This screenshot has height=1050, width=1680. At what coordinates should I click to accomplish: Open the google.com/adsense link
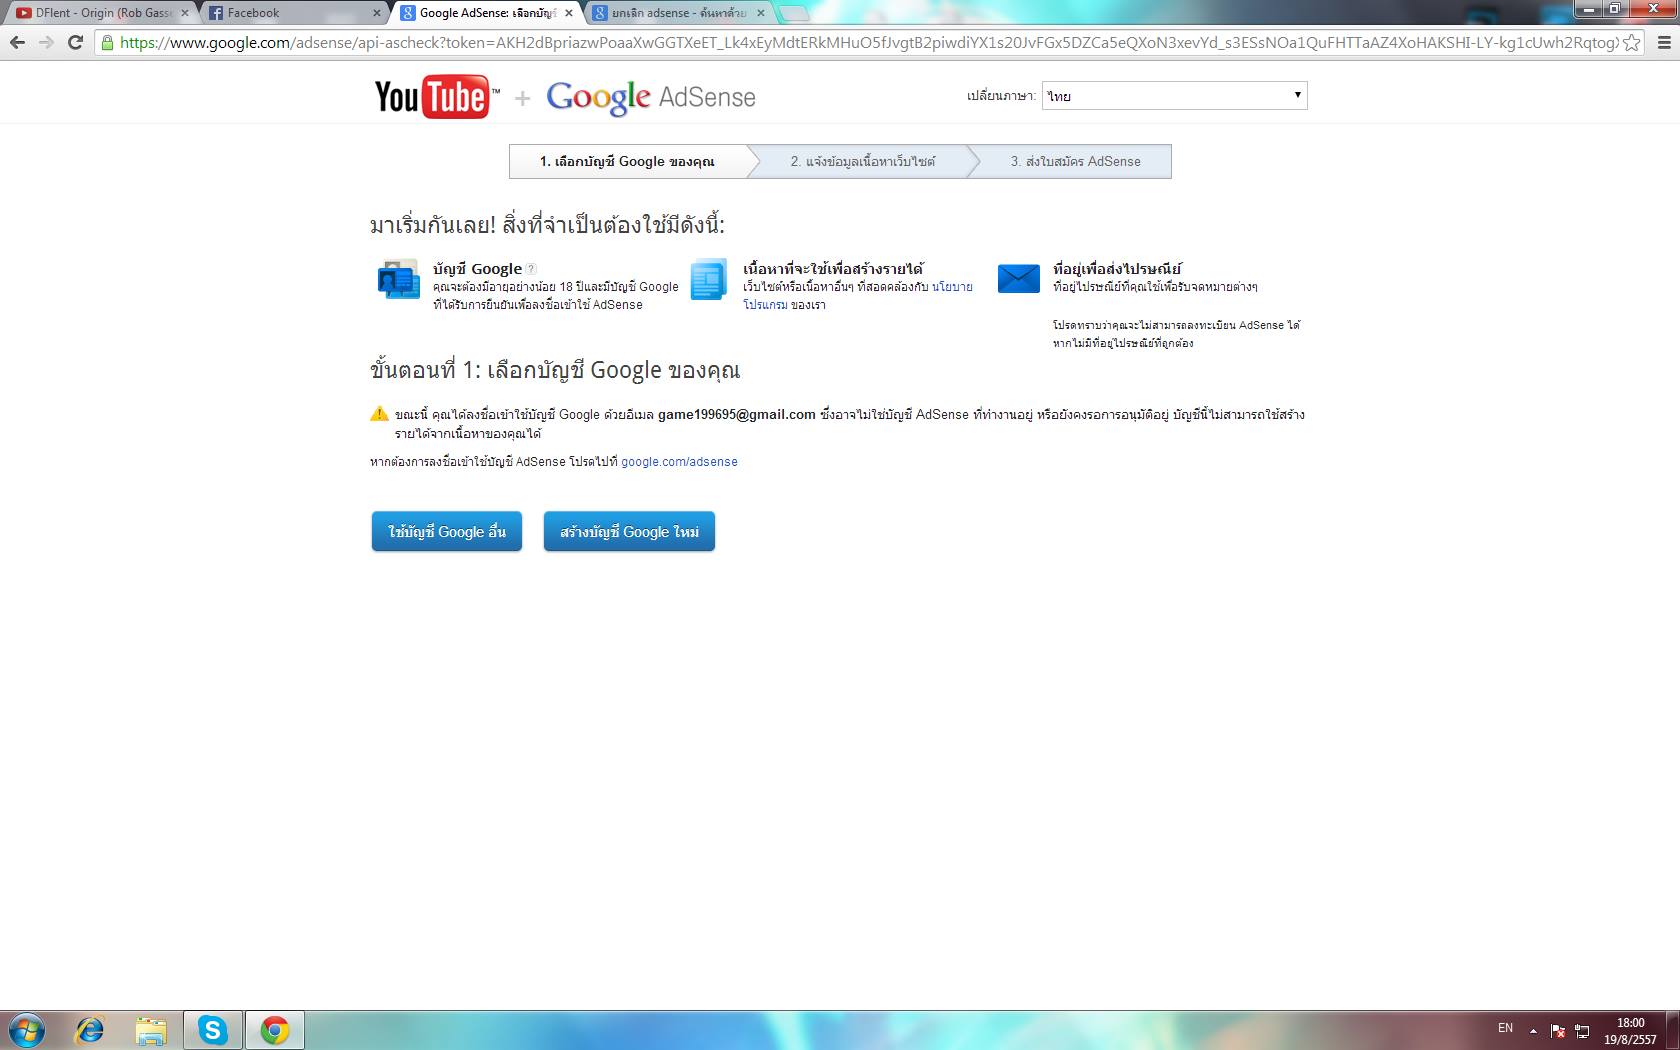(x=679, y=462)
